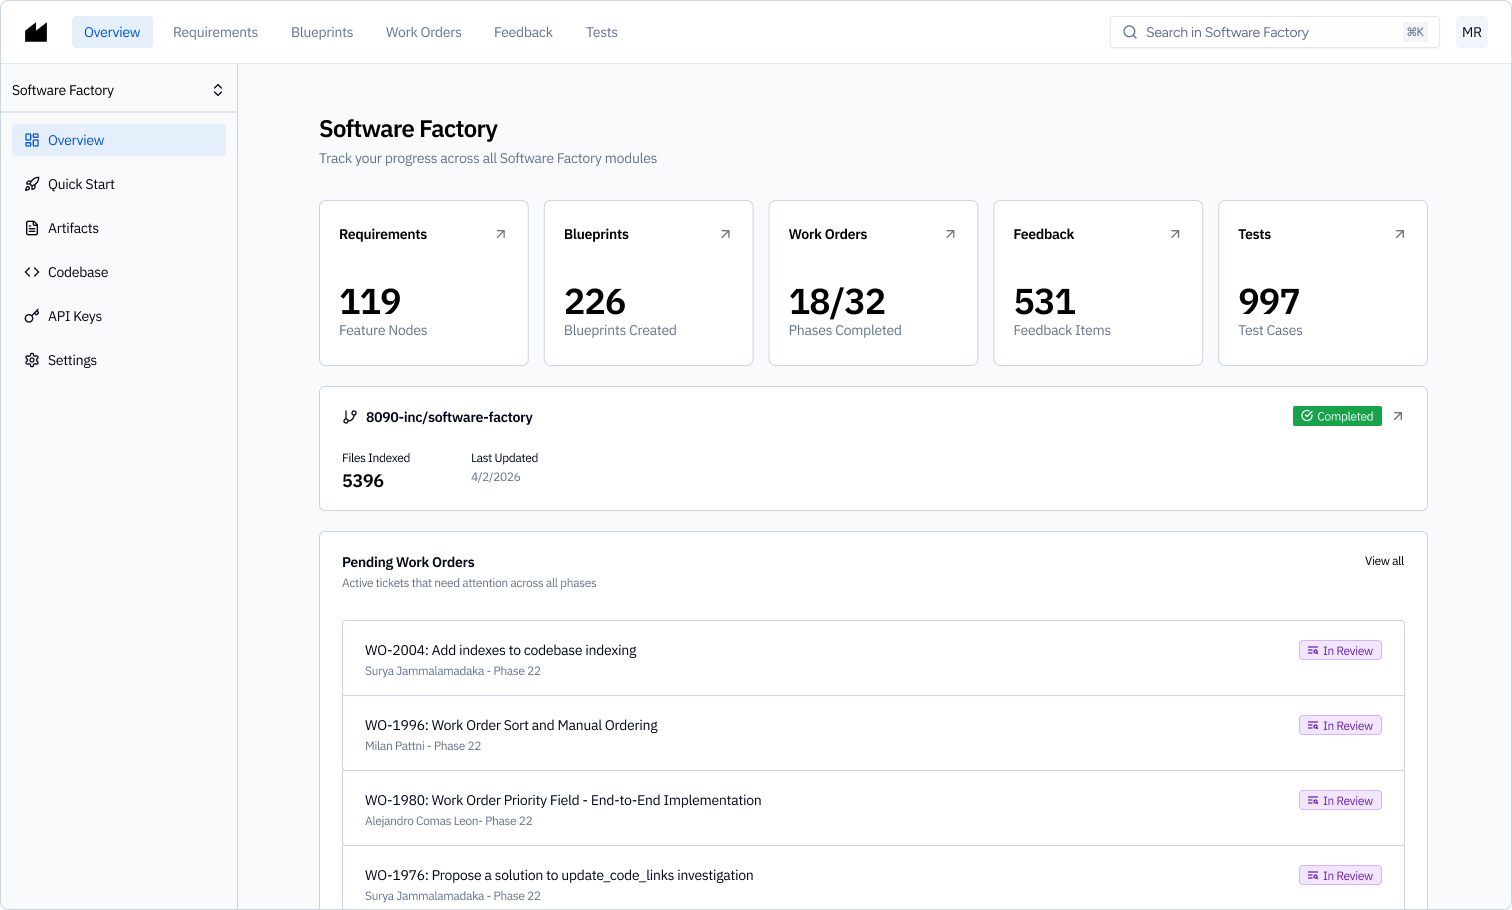This screenshot has height=910, width=1512.
Task: Open the Feedback module via its arrow icon
Action: 1174,233
